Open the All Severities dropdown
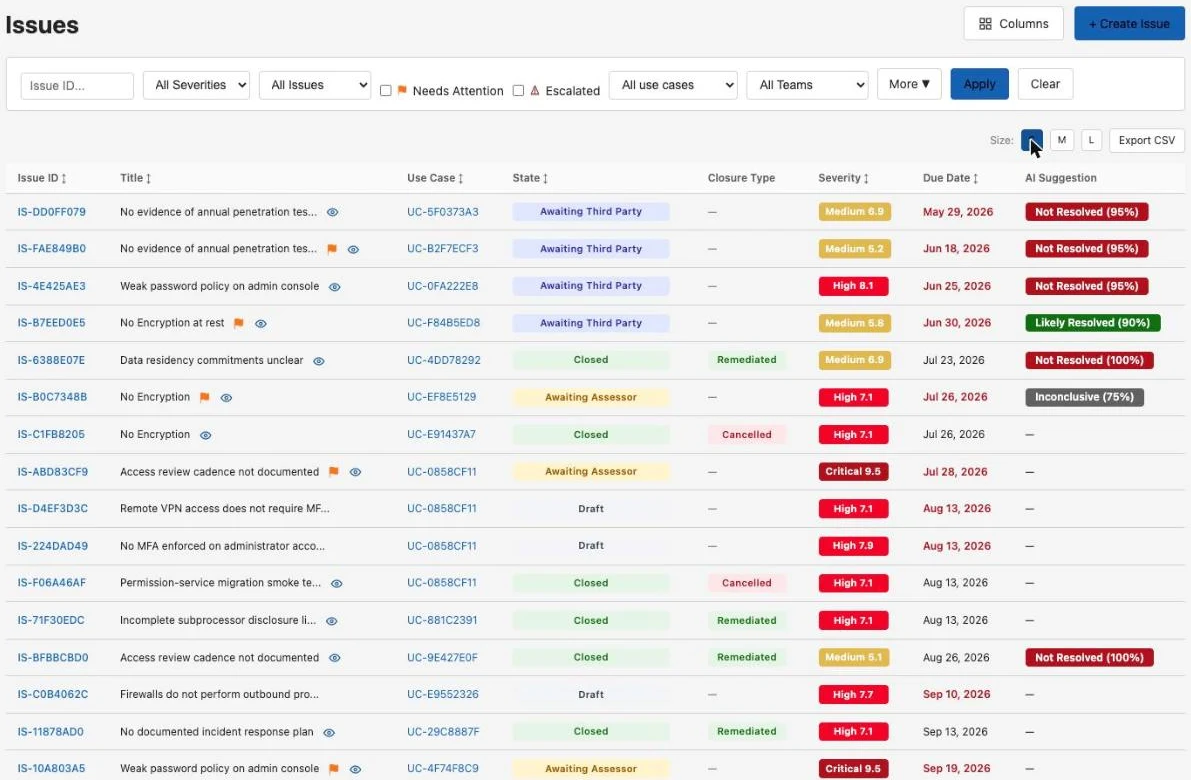The height and width of the screenshot is (780, 1191). click(197, 85)
